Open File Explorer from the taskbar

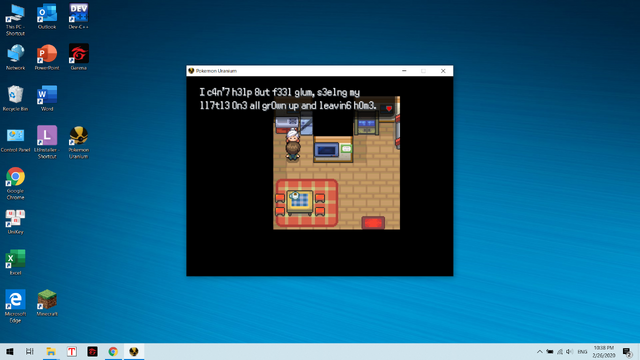pos(51,351)
